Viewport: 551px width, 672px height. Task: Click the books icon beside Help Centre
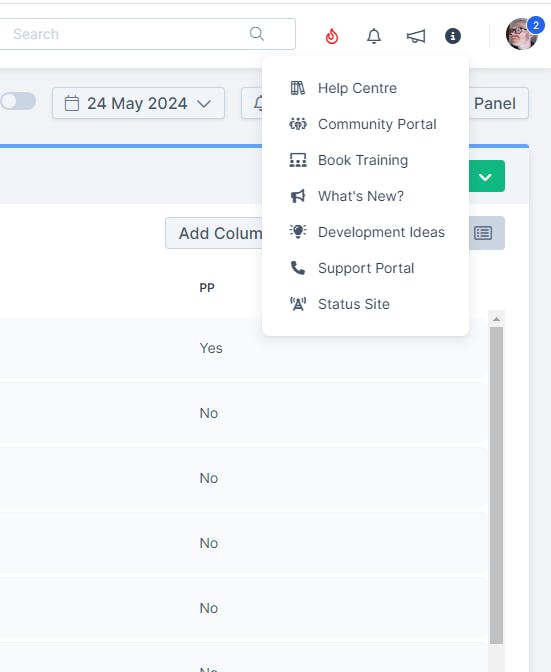pyautogui.click(x=297, y=88)
